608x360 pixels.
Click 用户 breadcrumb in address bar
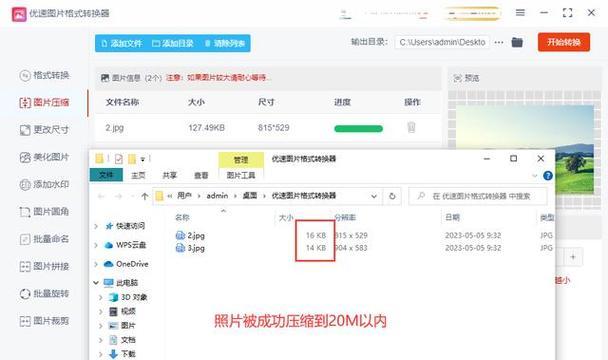click(184, 196)
